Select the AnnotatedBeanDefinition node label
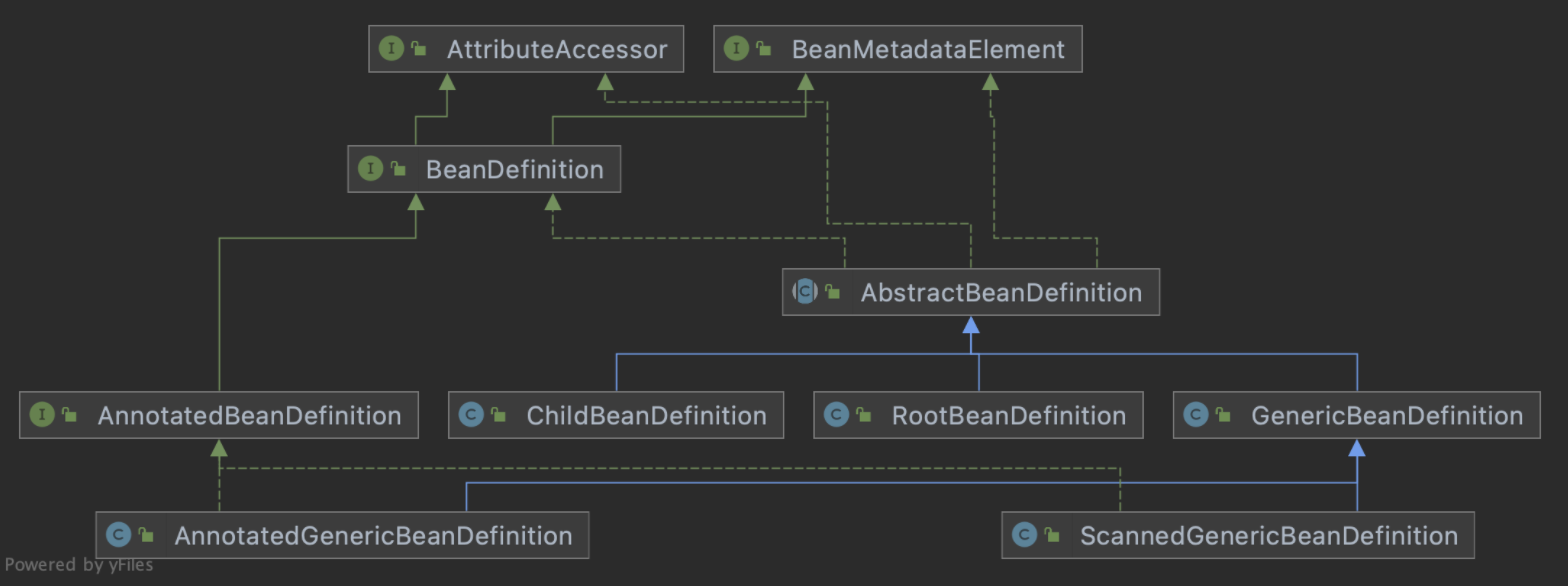Screen dimensions: 1568x586 pos(249,415)
